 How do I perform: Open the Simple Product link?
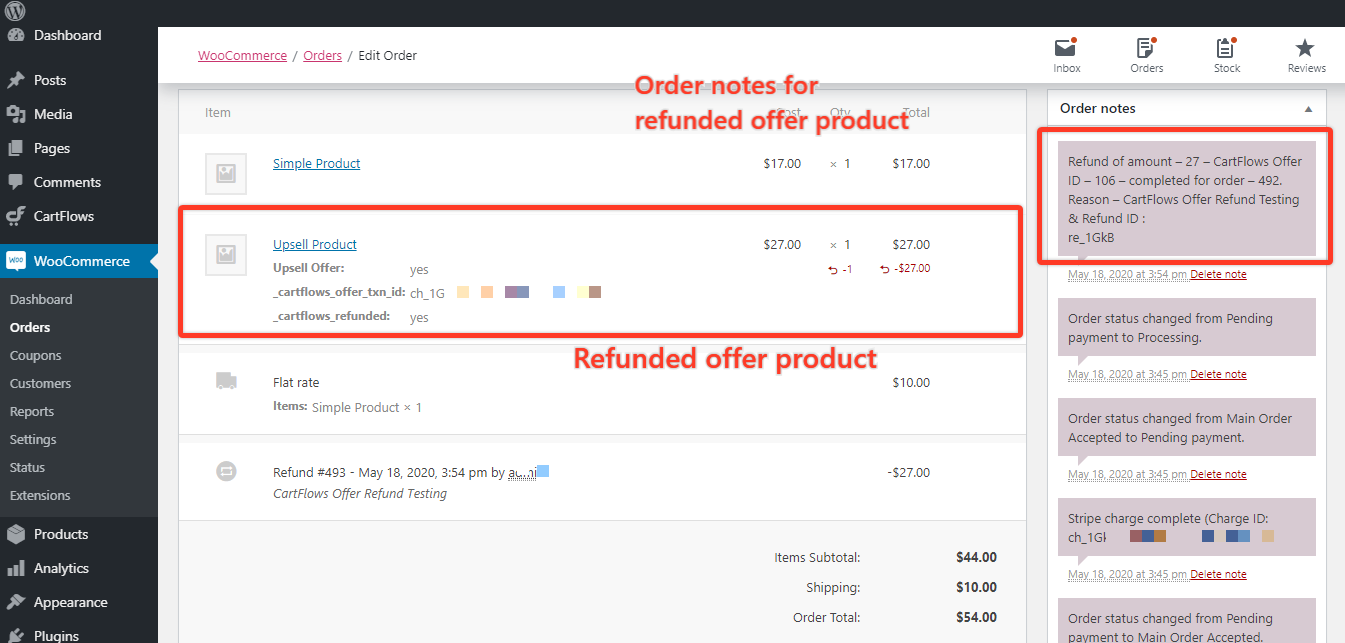pos(316,163)
